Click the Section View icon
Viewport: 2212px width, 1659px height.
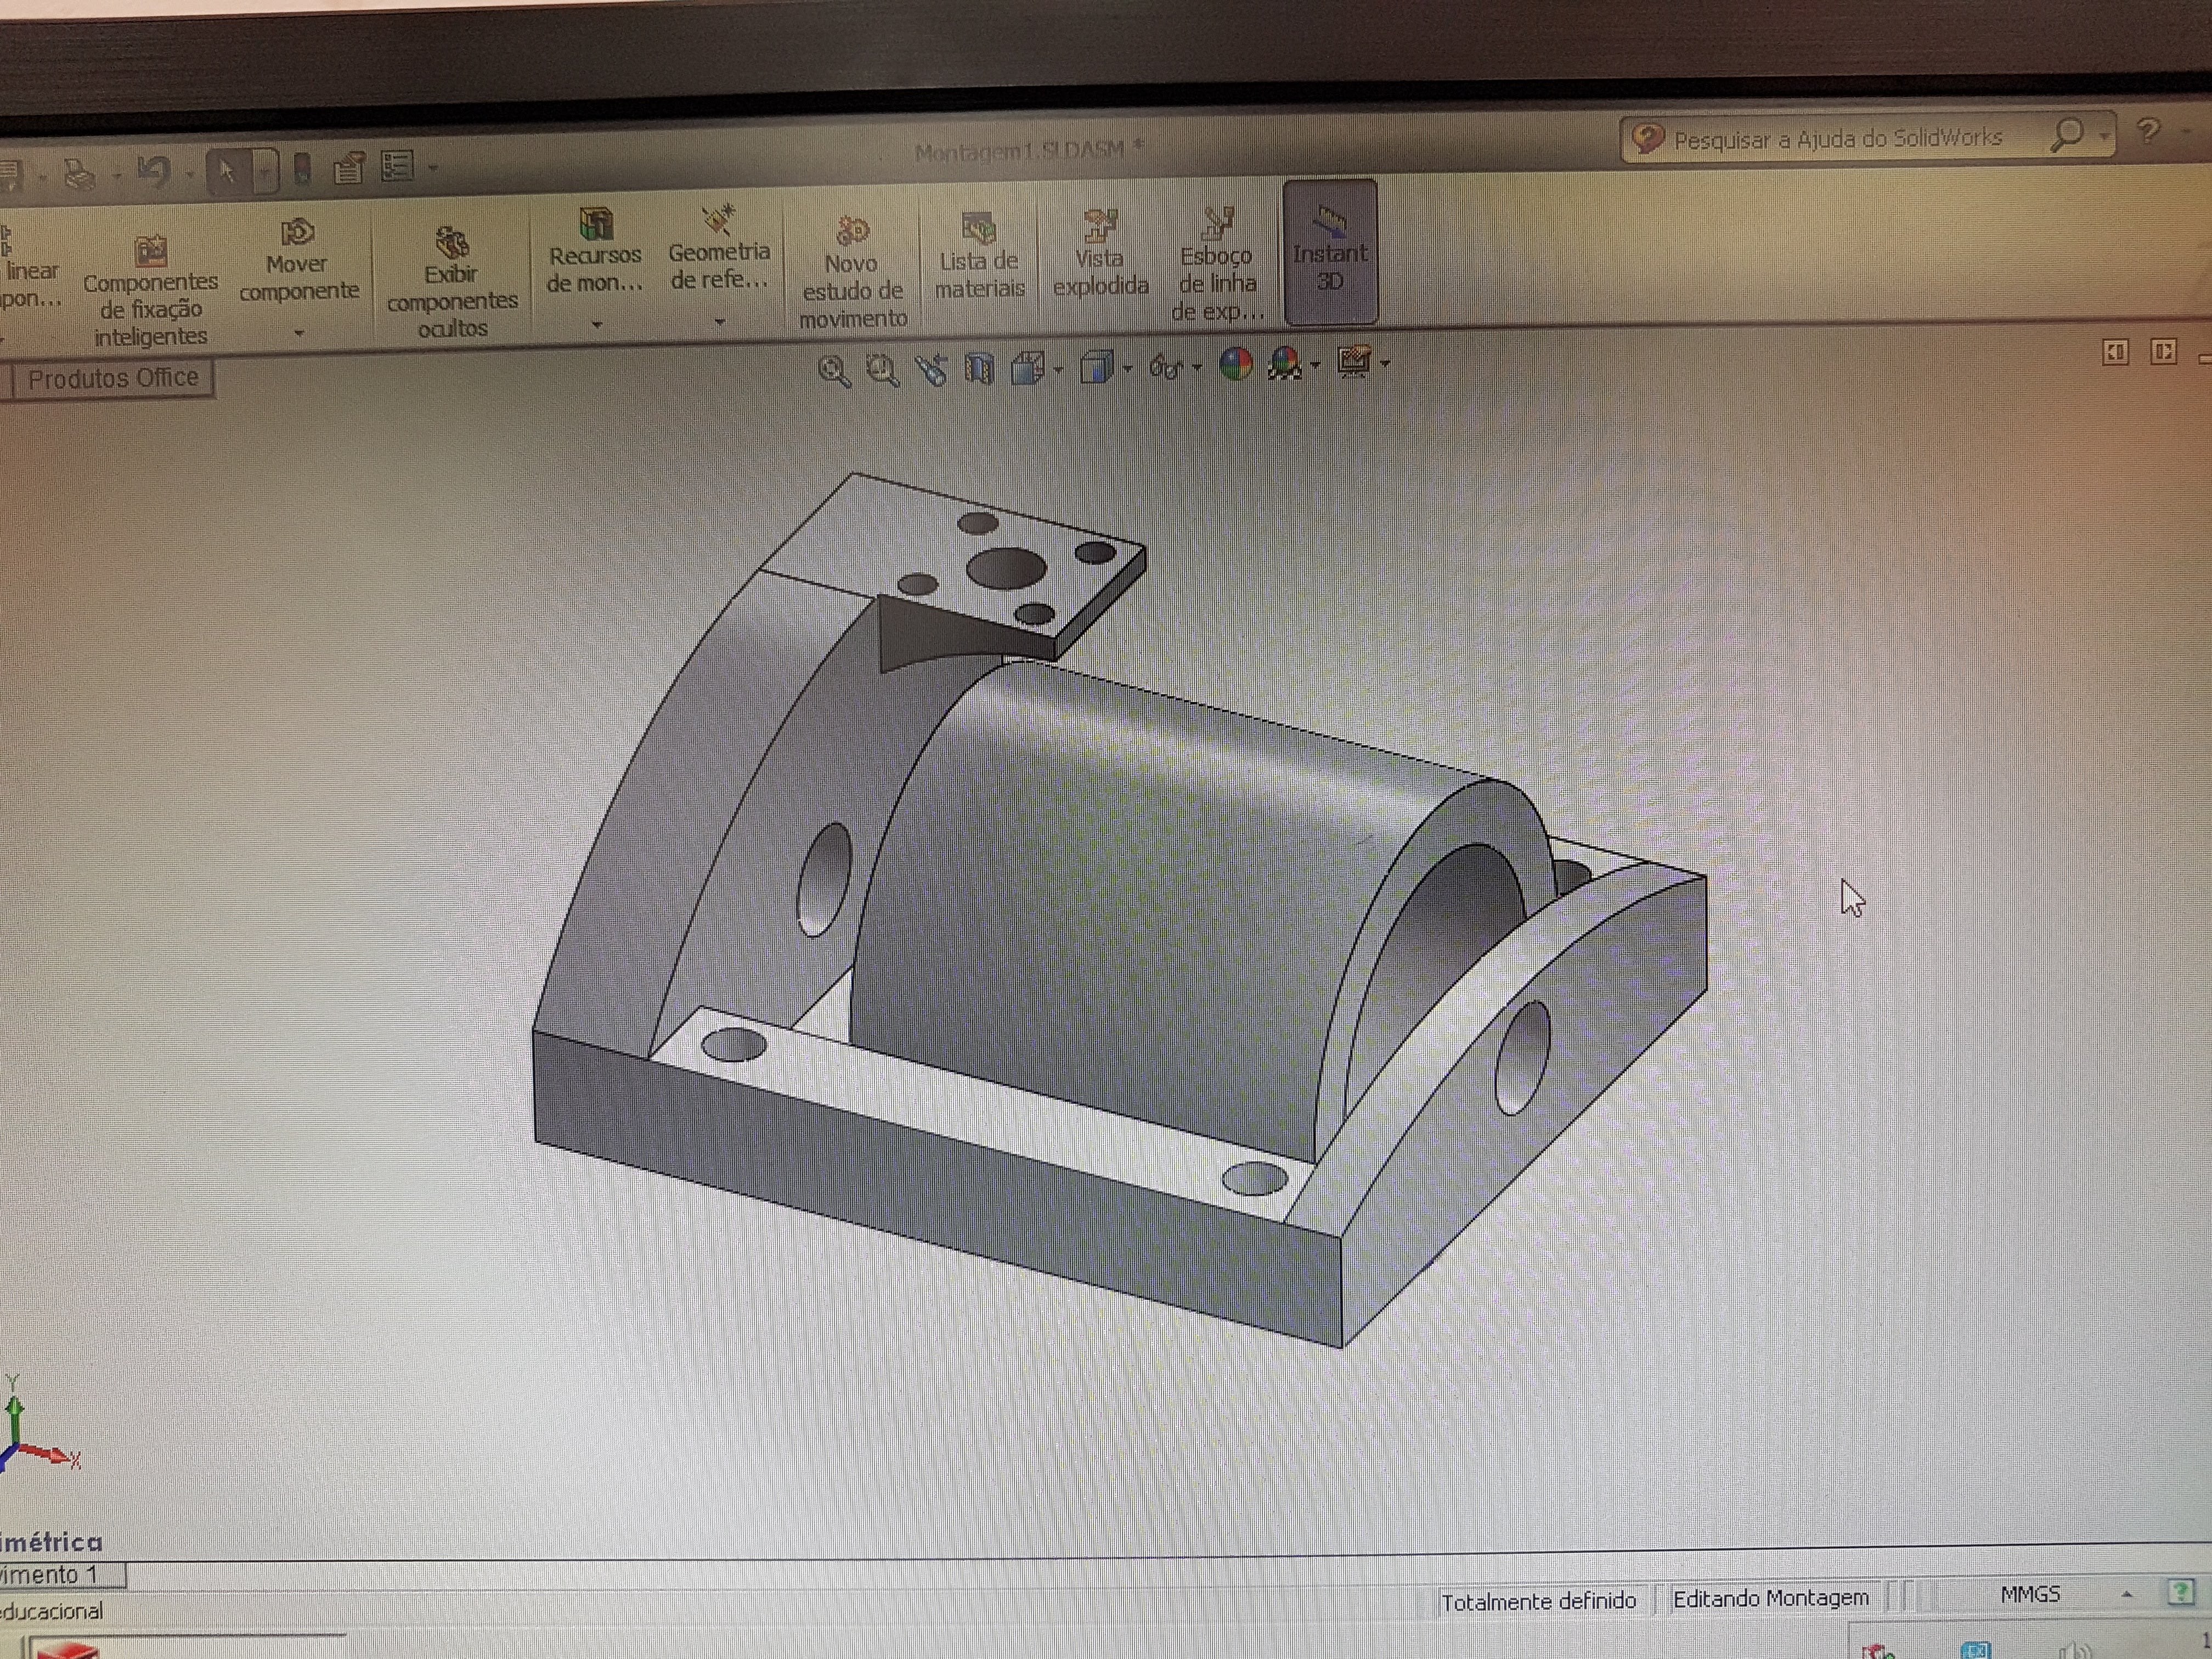[x=979, y=369]
